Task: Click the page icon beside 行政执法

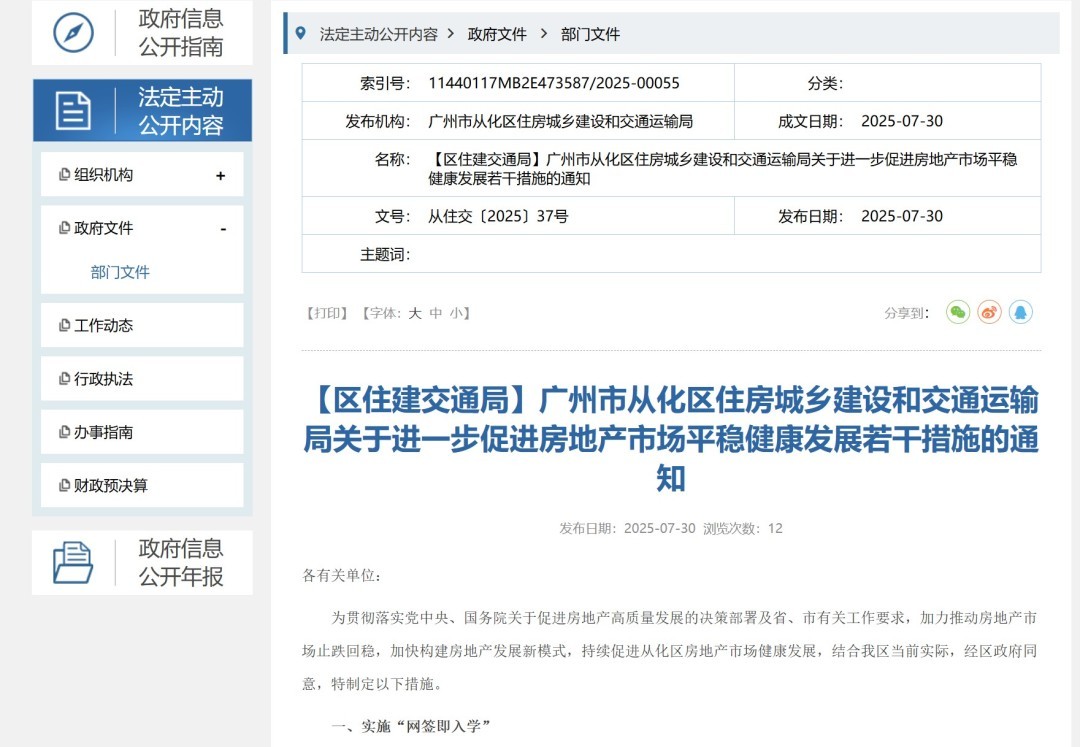Action: coord(64,379)
